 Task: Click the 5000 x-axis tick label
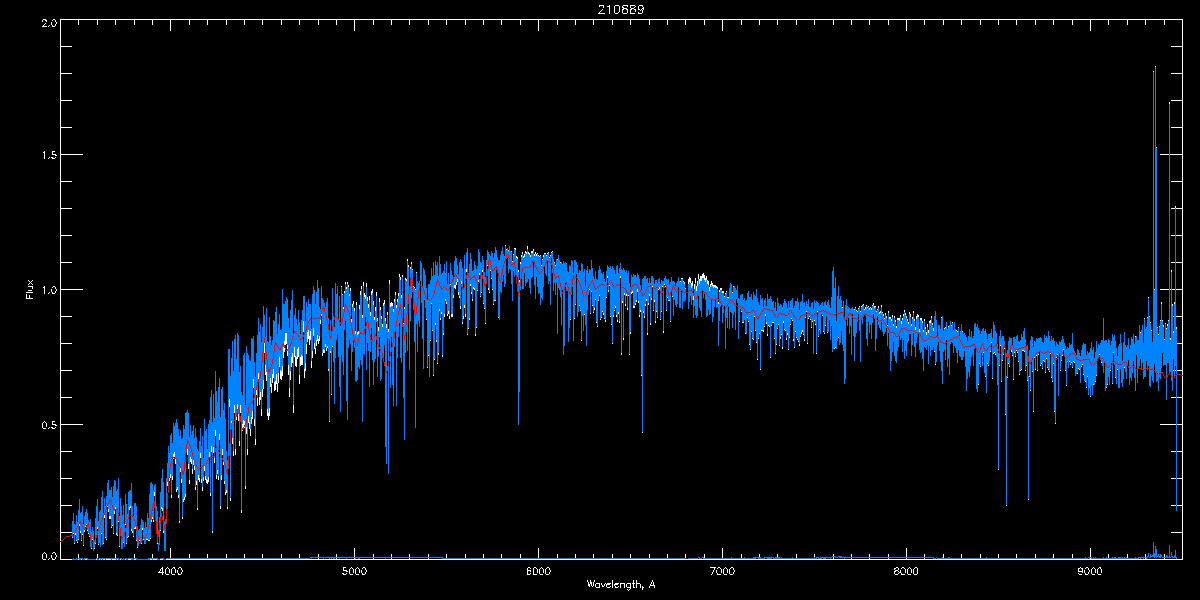point(354,572)
